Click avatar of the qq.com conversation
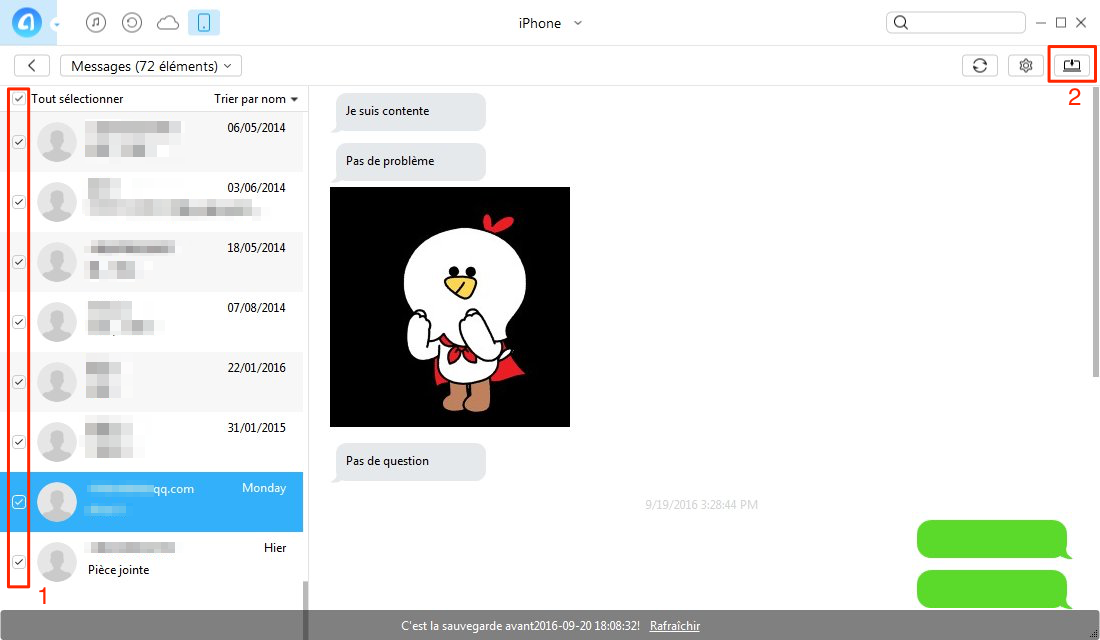1100x640 pixels. [57, 502]
